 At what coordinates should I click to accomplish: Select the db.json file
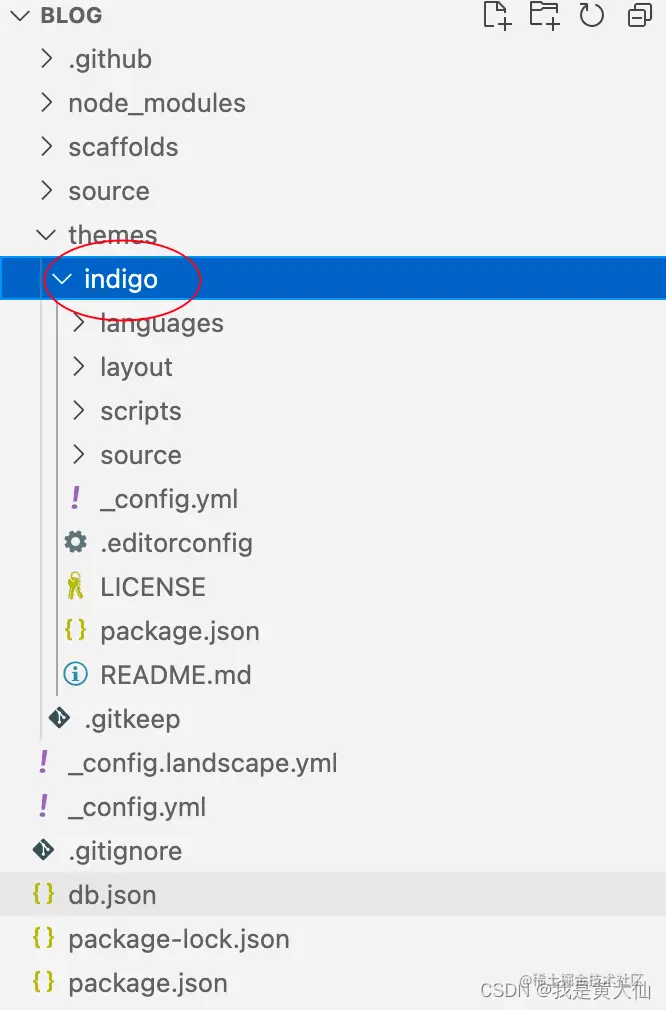pos(333,894)
